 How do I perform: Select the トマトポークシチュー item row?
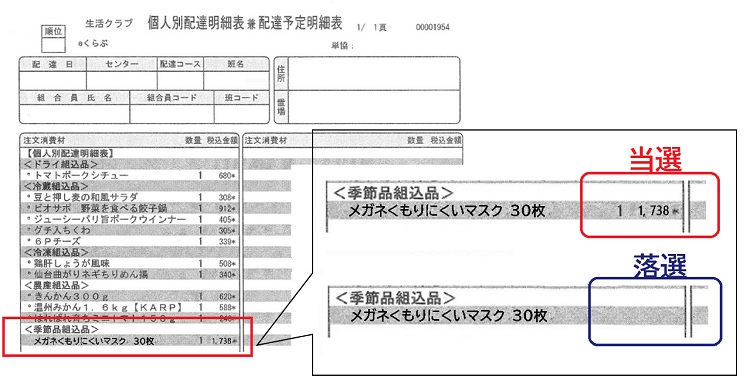(x=130, y=176)
